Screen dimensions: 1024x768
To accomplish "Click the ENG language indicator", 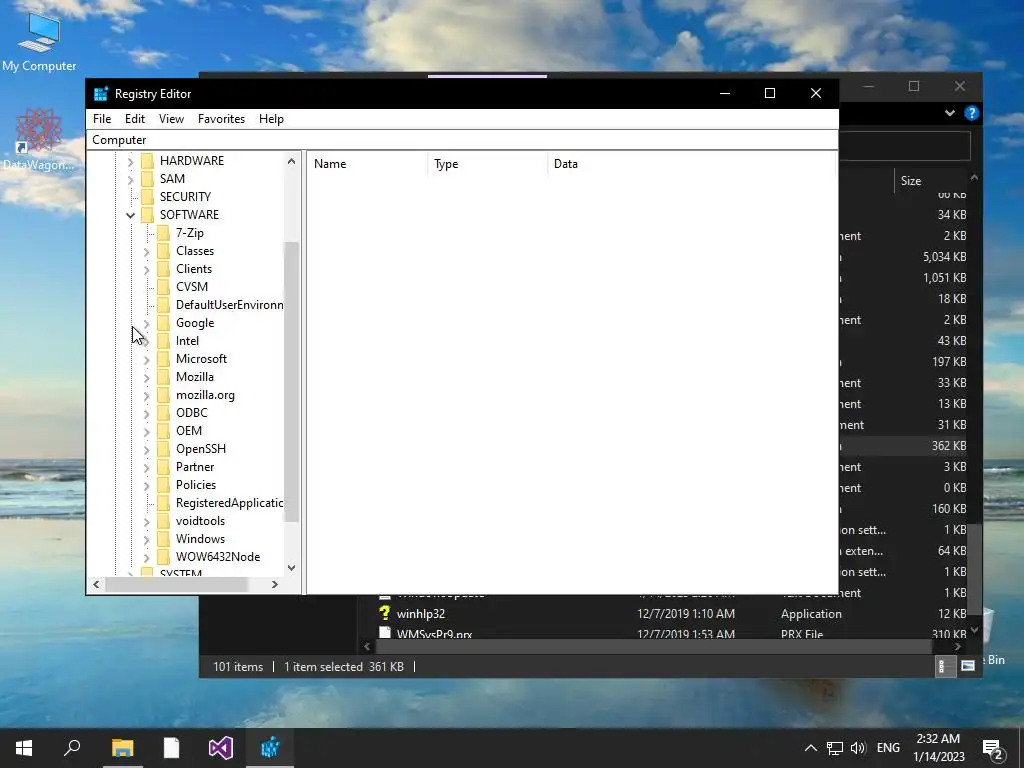I will (x=888, y=748).
